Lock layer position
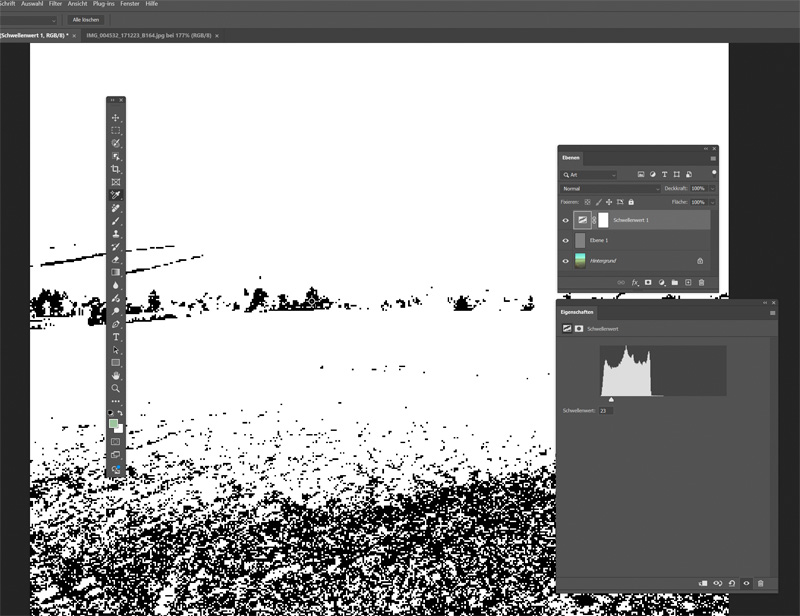The image size is (800, 616). (609, 202)
